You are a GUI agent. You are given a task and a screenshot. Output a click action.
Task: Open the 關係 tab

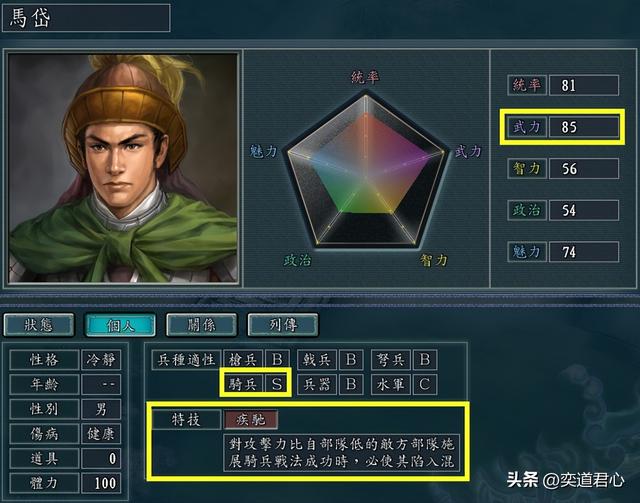coord(201,325)
